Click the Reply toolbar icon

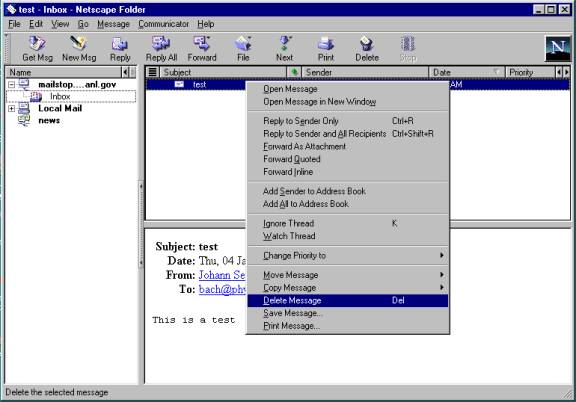coord(120,44)
